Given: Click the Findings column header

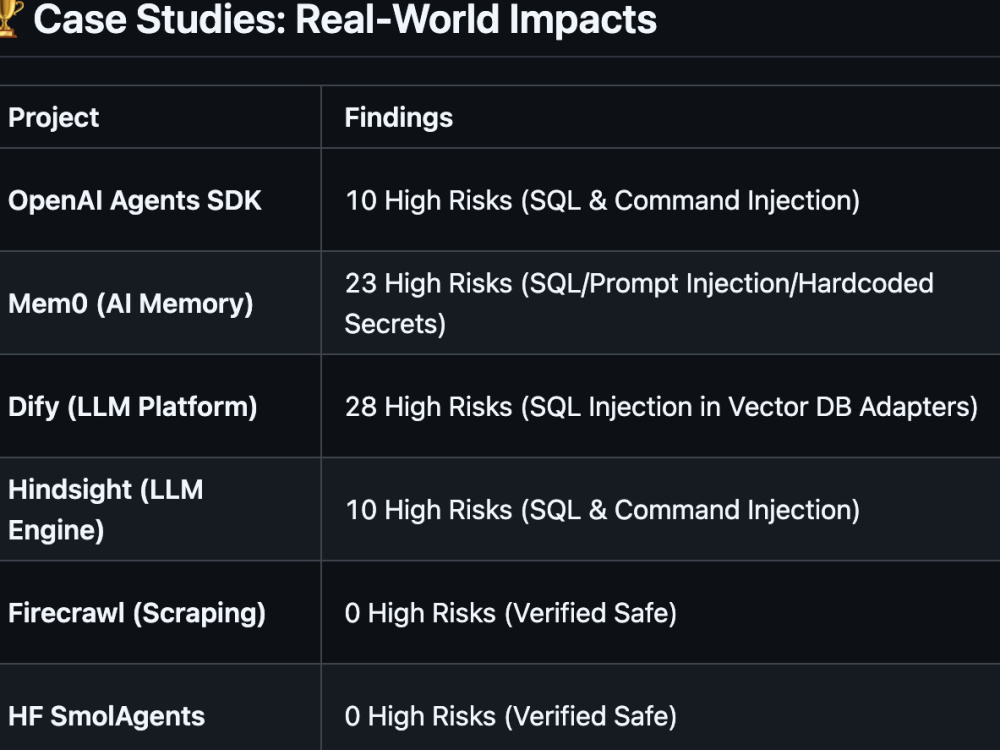Looking at the screenshot, I should (x=399, y=117).
